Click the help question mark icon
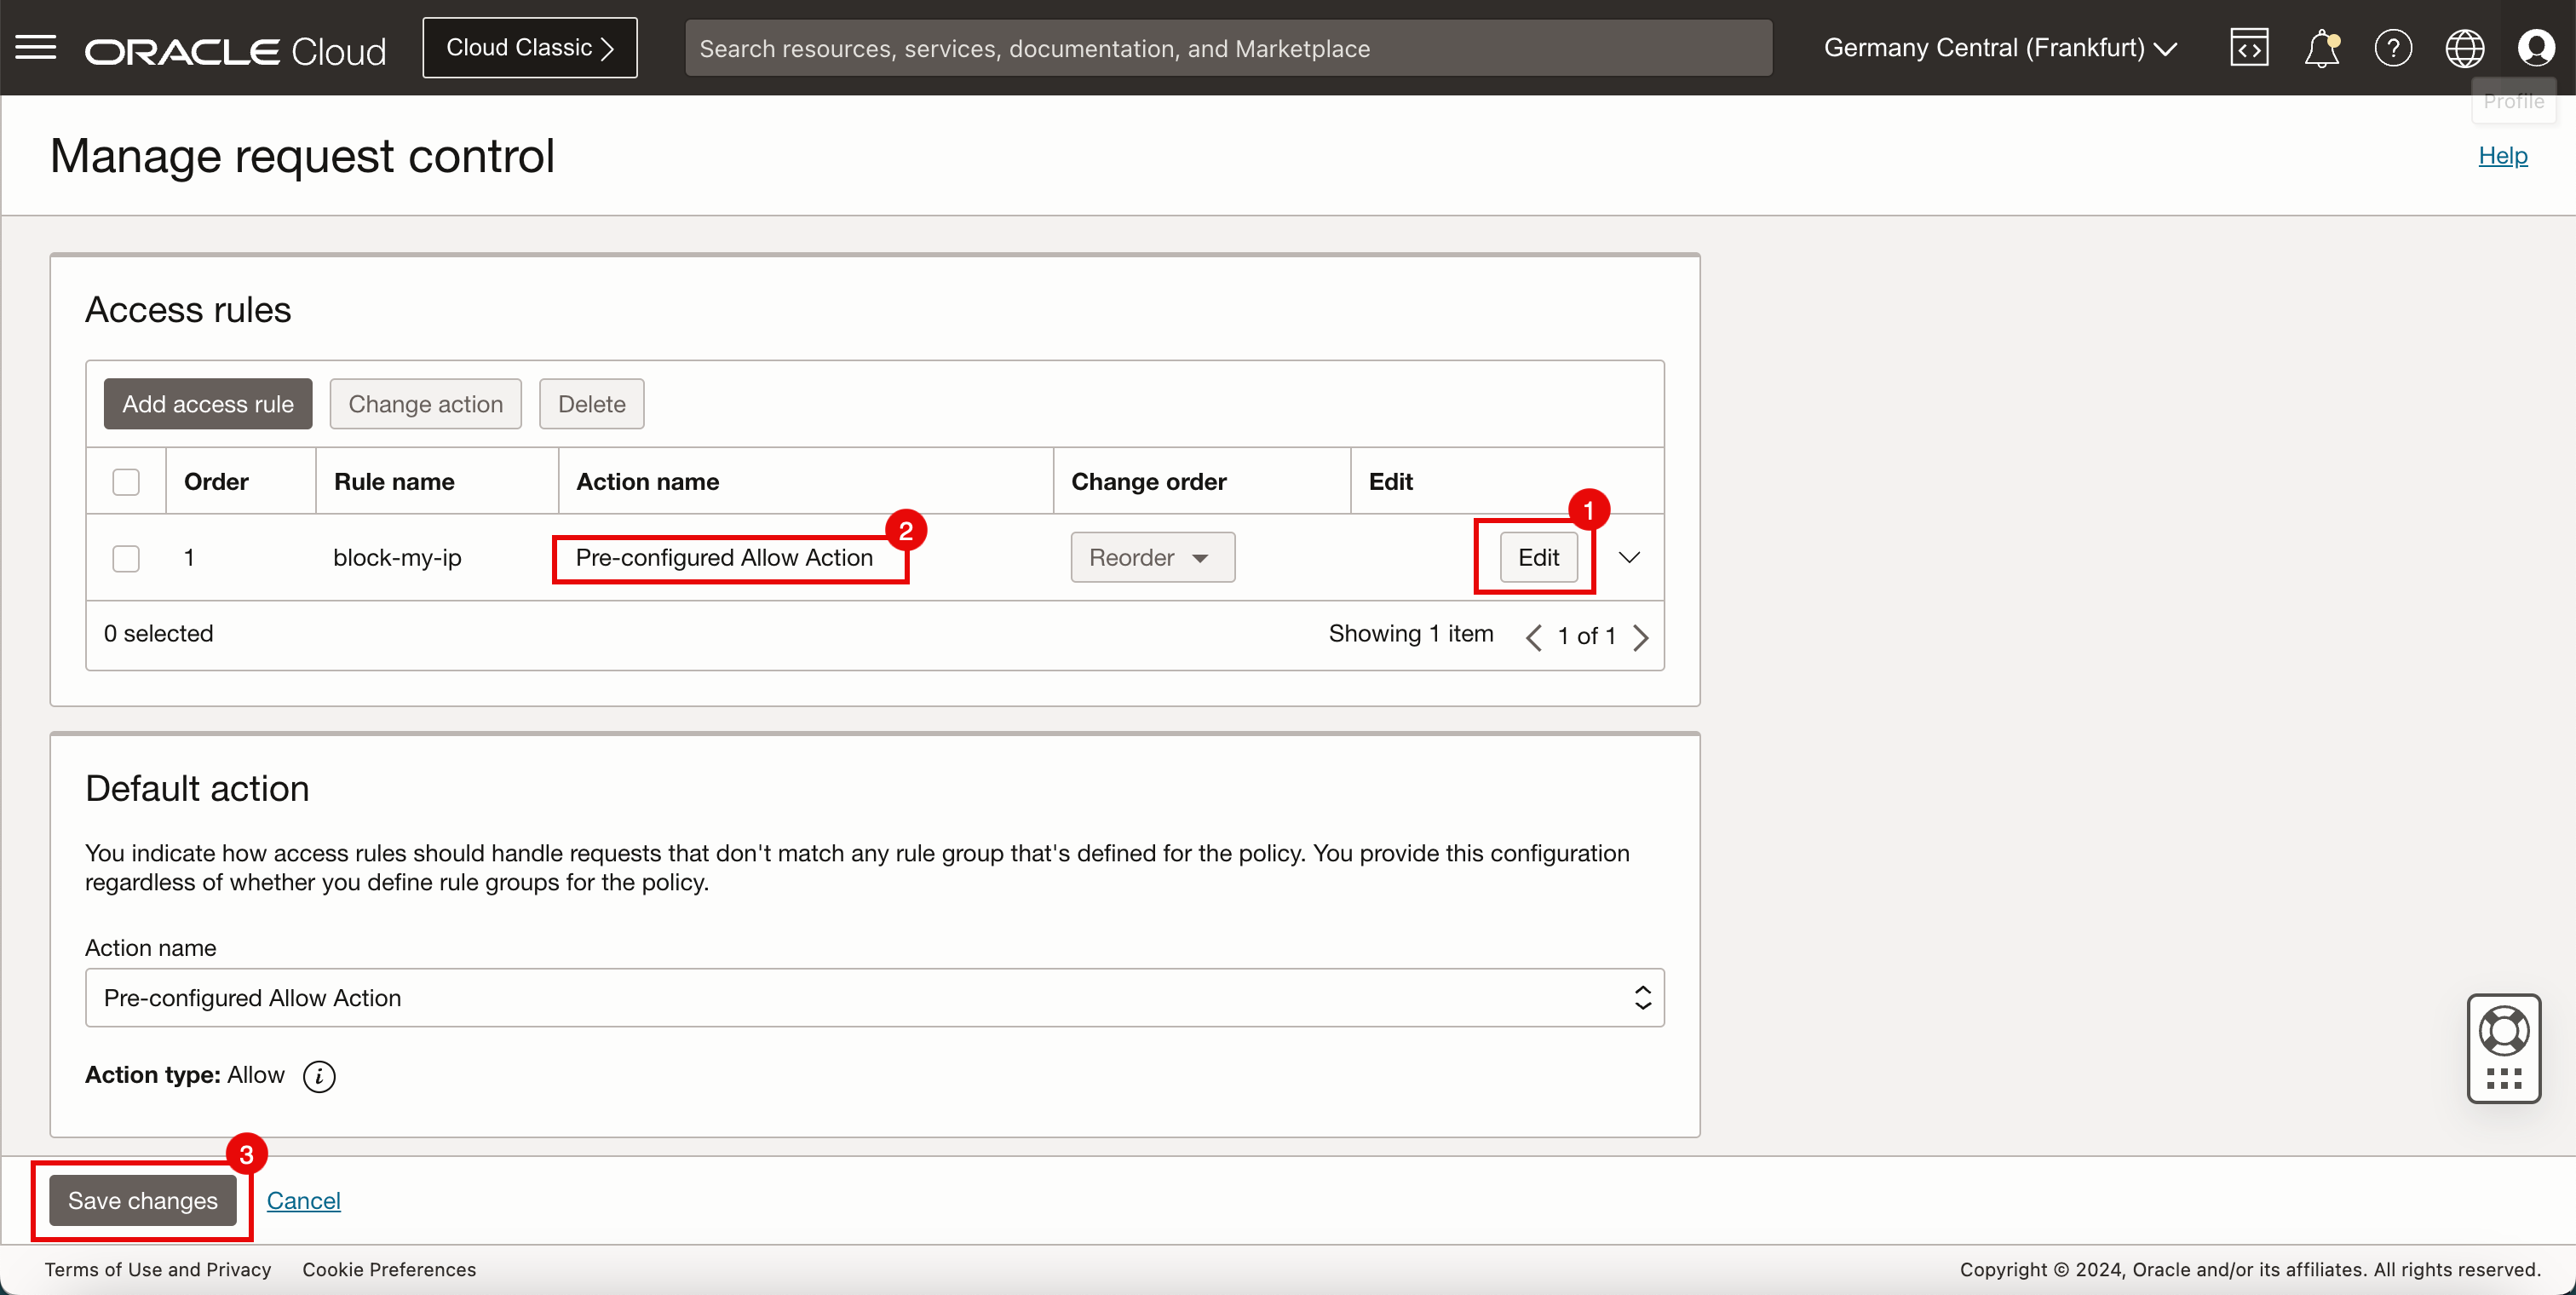The height and width of the screenshot is (1295, 2576). click(2393, 48)
